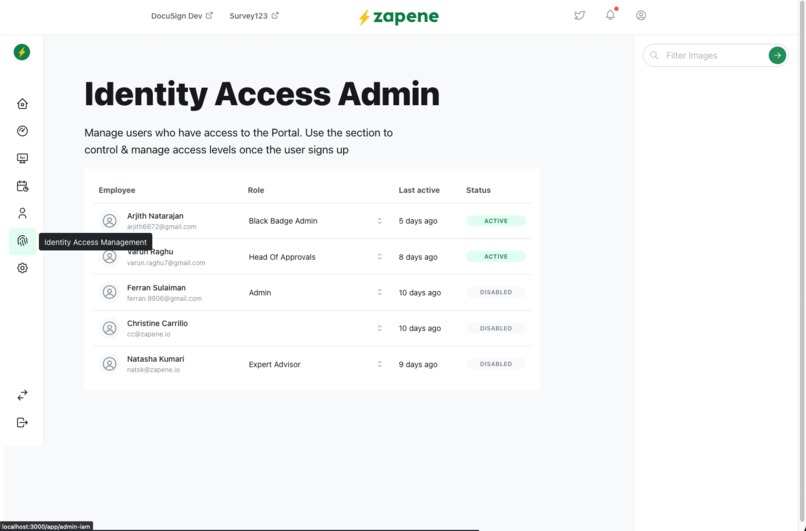806x531 pixels.
Task: Open the monitor presentation sidebar icon
Action: point(22,158)
